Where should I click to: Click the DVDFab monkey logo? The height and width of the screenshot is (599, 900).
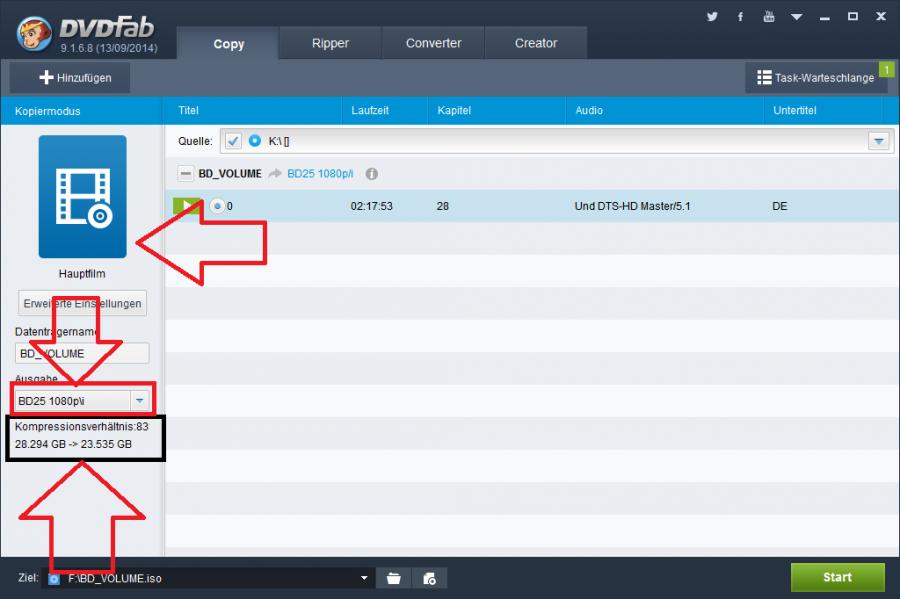35,33
